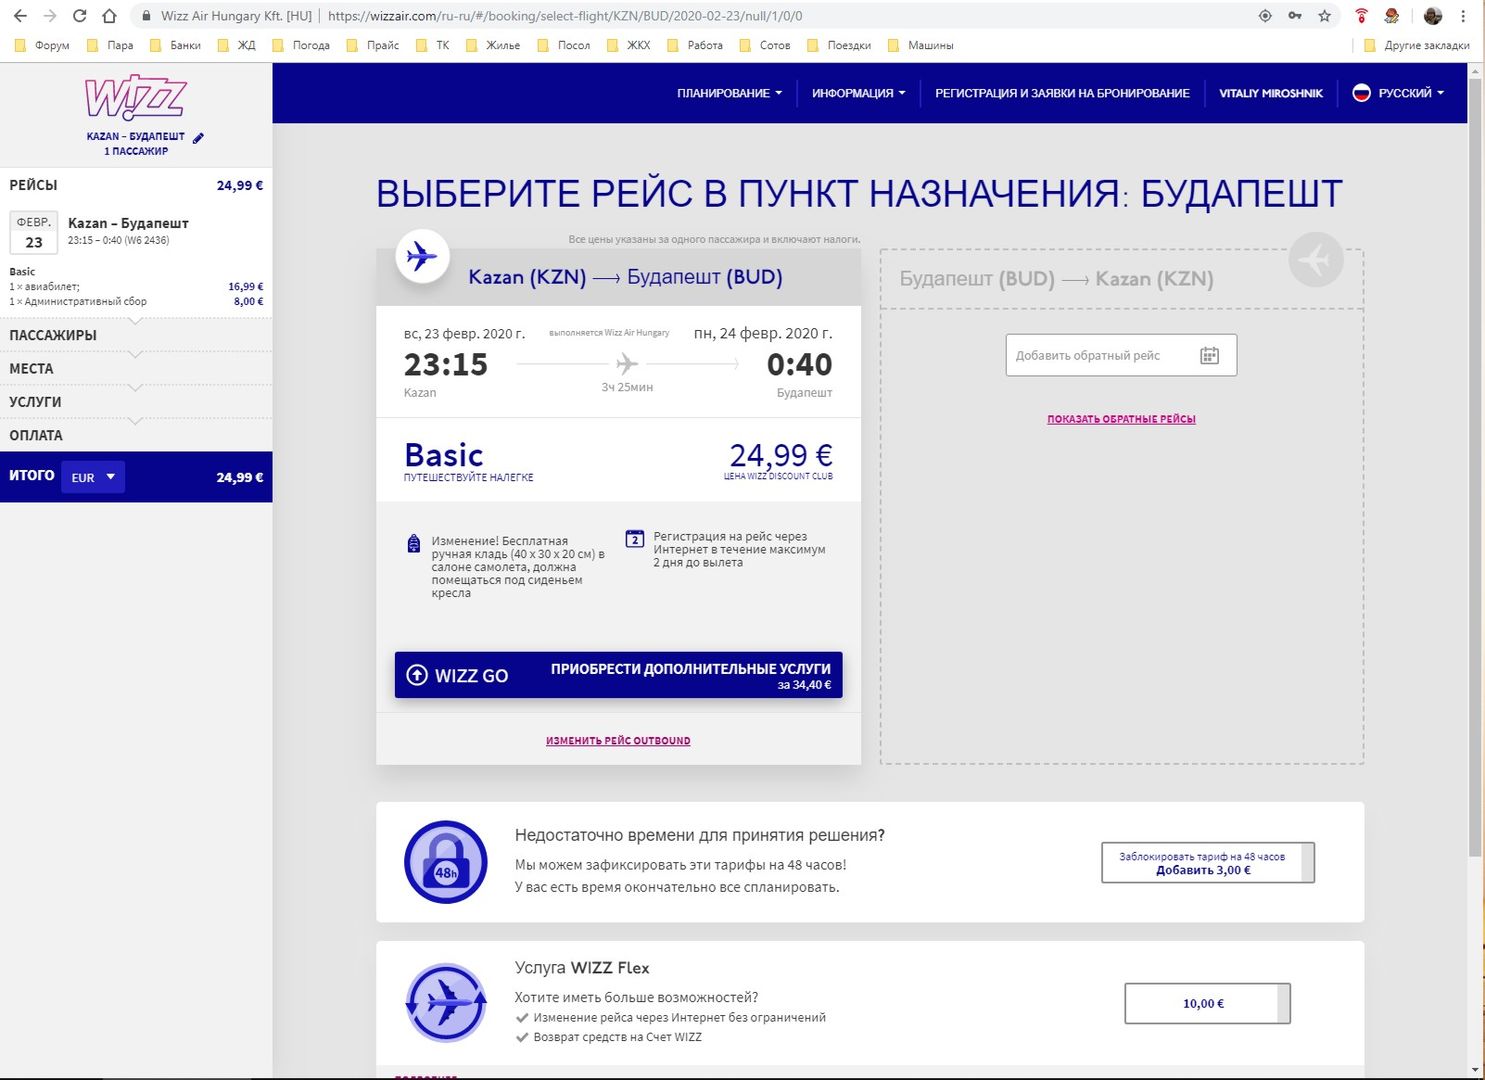
Task: Click the calendar icon in return flight field
Action: tap(1209, 356)
